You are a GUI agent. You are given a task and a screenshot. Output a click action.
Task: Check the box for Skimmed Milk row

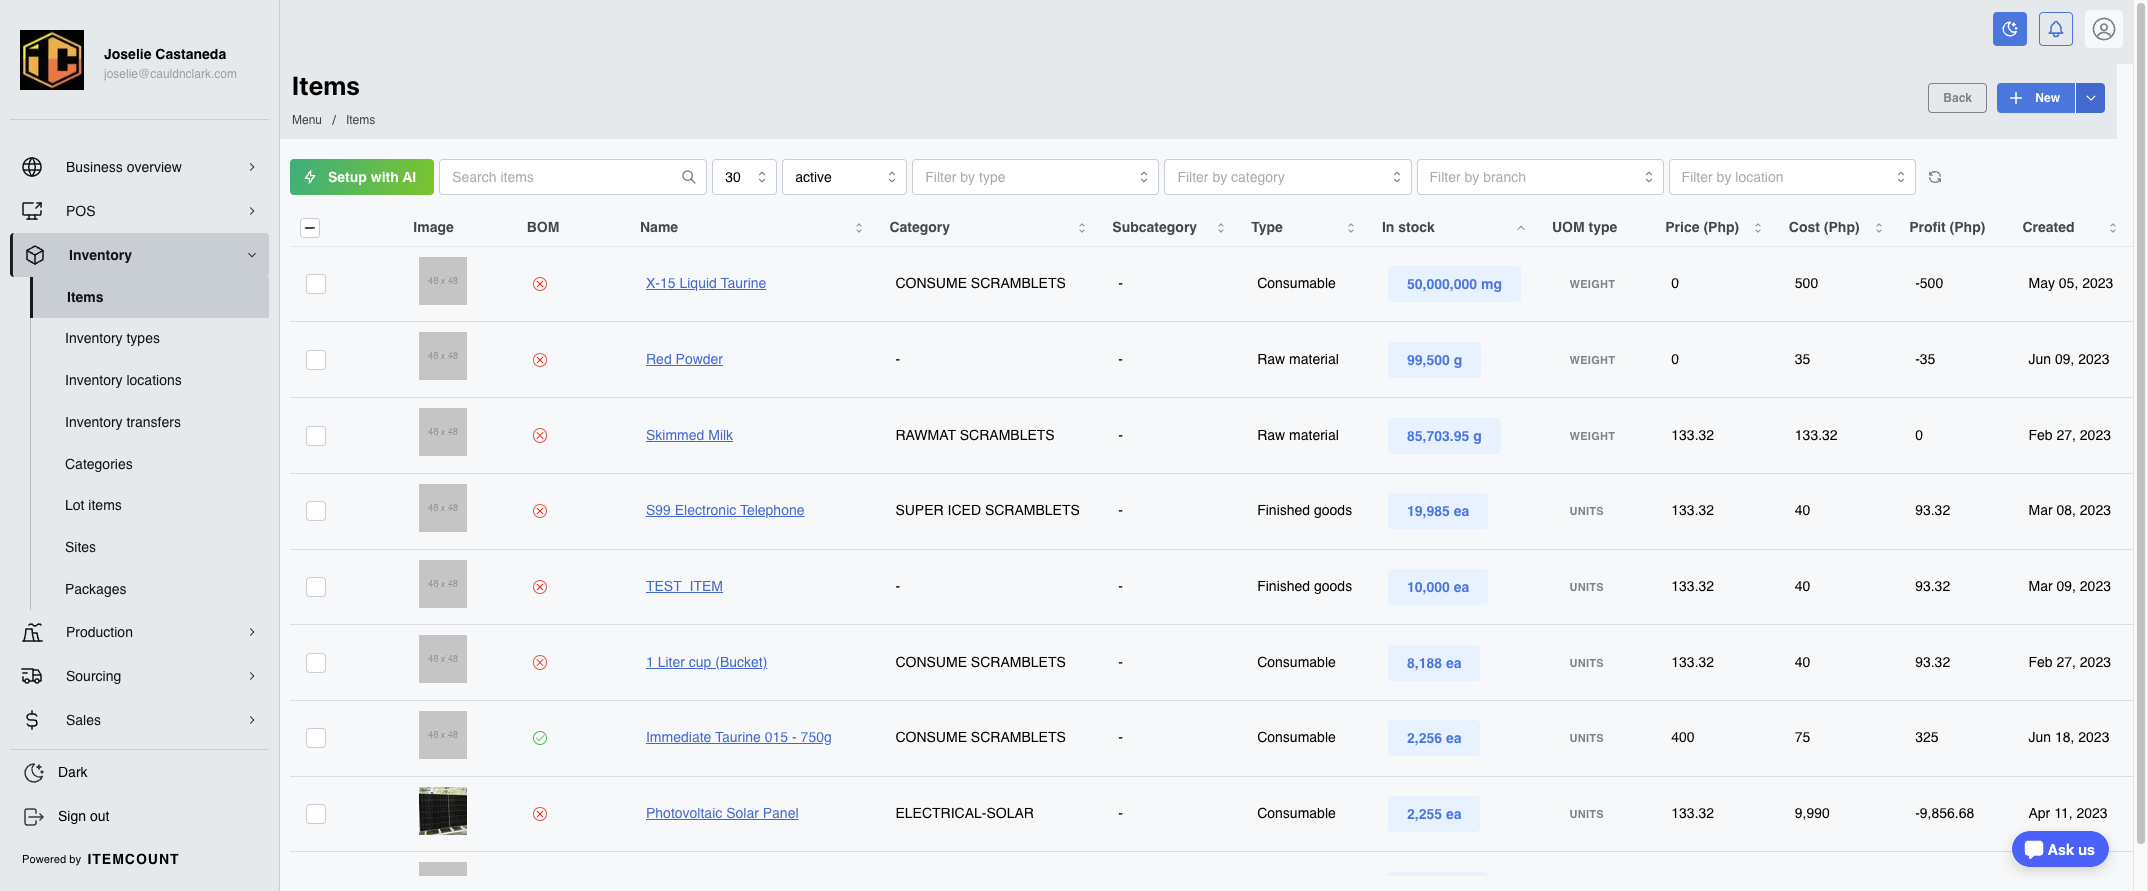click(x=316, y=436)
